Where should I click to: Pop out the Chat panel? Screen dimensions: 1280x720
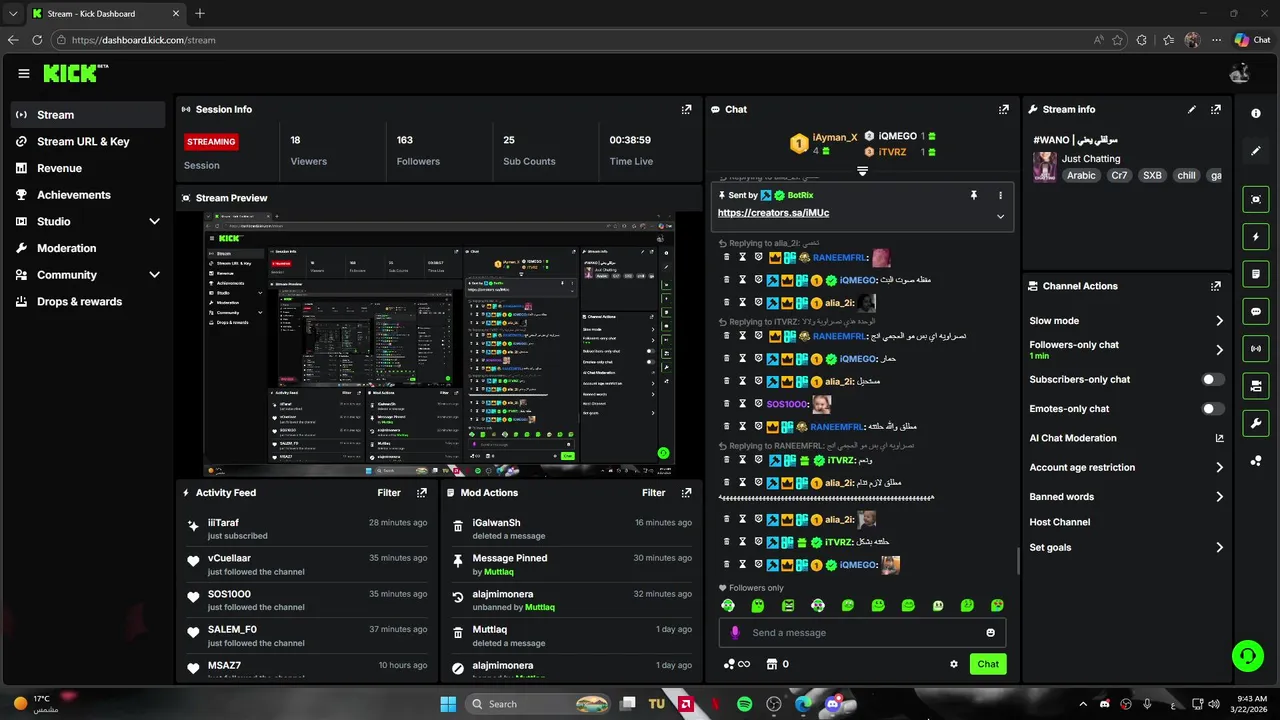click(1003, 109)
